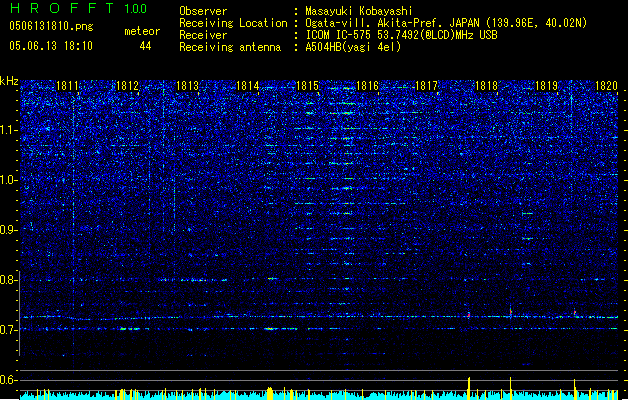Click the 1820 time marker
Screen dimensions: 629x400
pos(606,86)
